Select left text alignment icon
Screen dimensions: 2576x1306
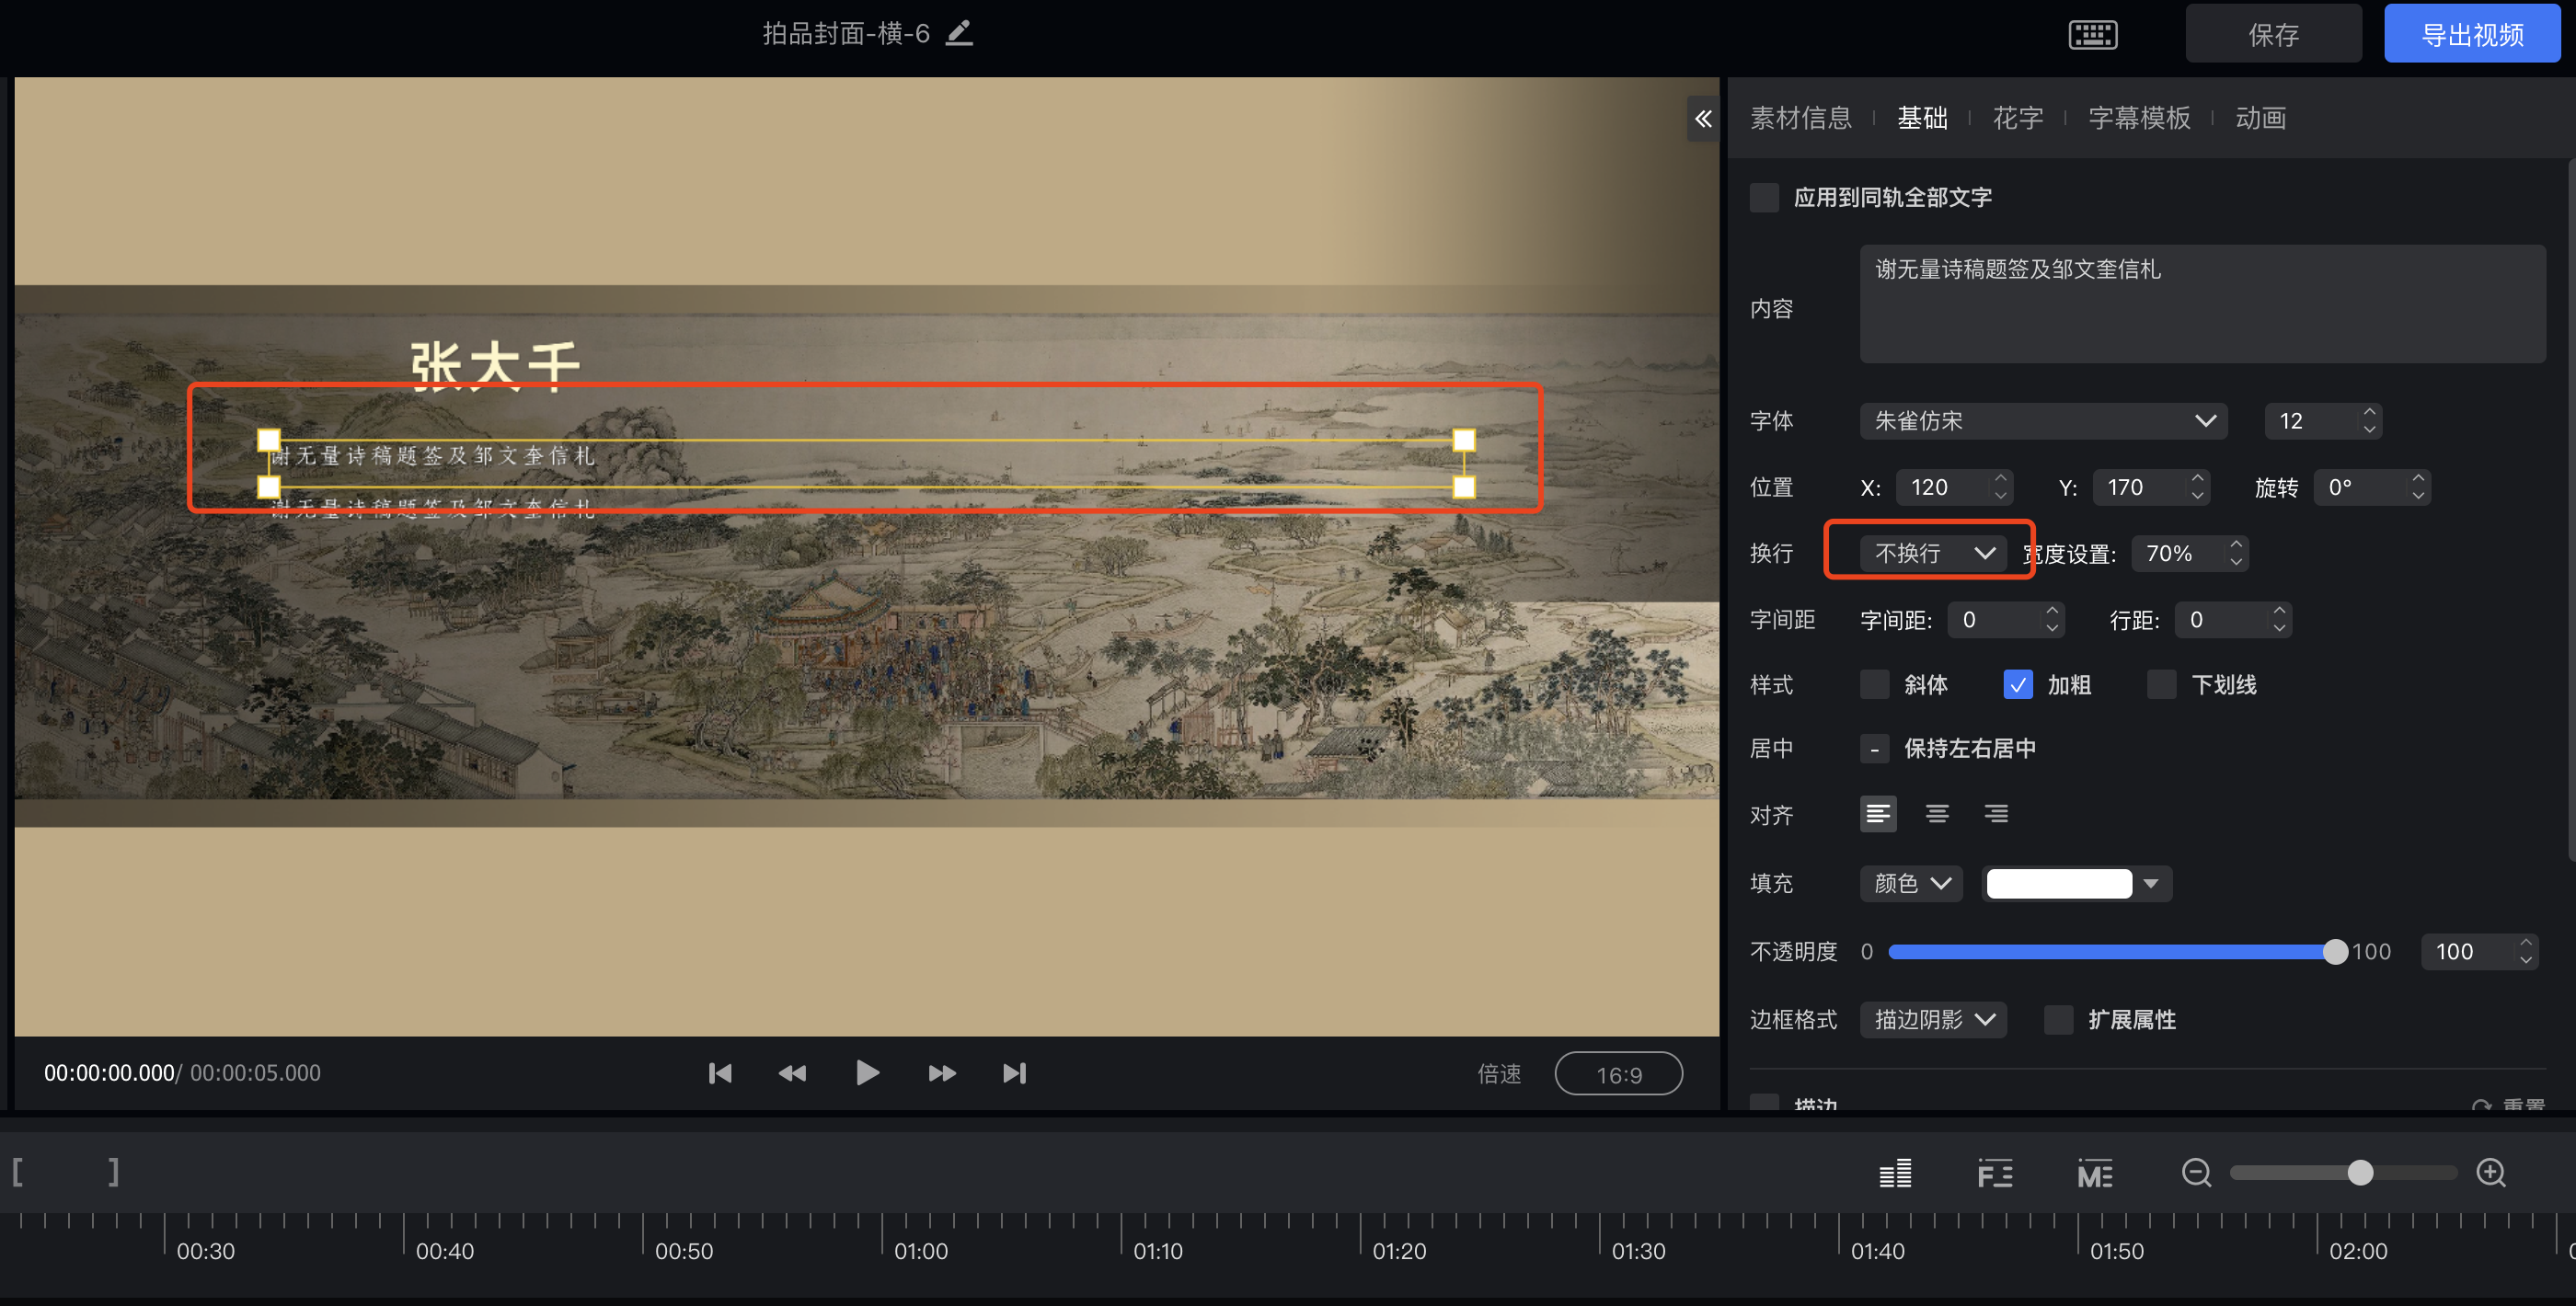click(1878, 814)
